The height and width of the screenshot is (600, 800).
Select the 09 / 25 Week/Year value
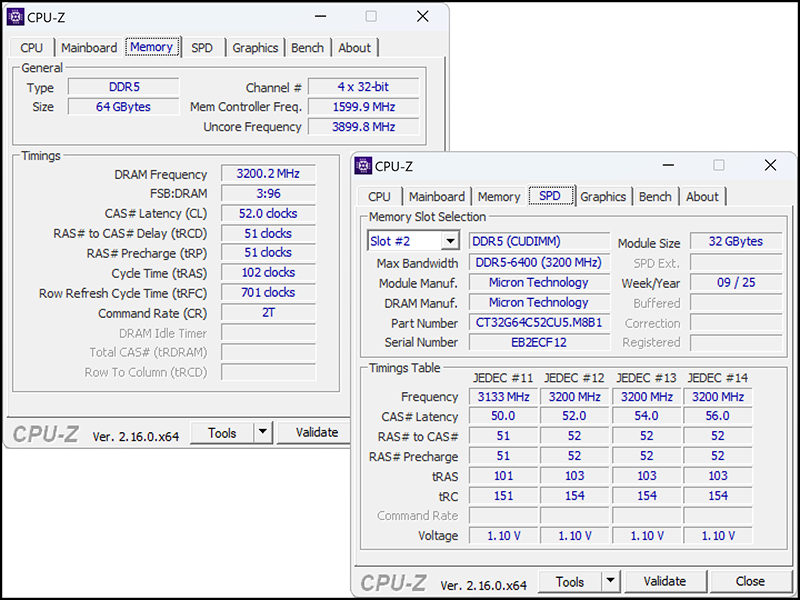[x=736, y=282]
